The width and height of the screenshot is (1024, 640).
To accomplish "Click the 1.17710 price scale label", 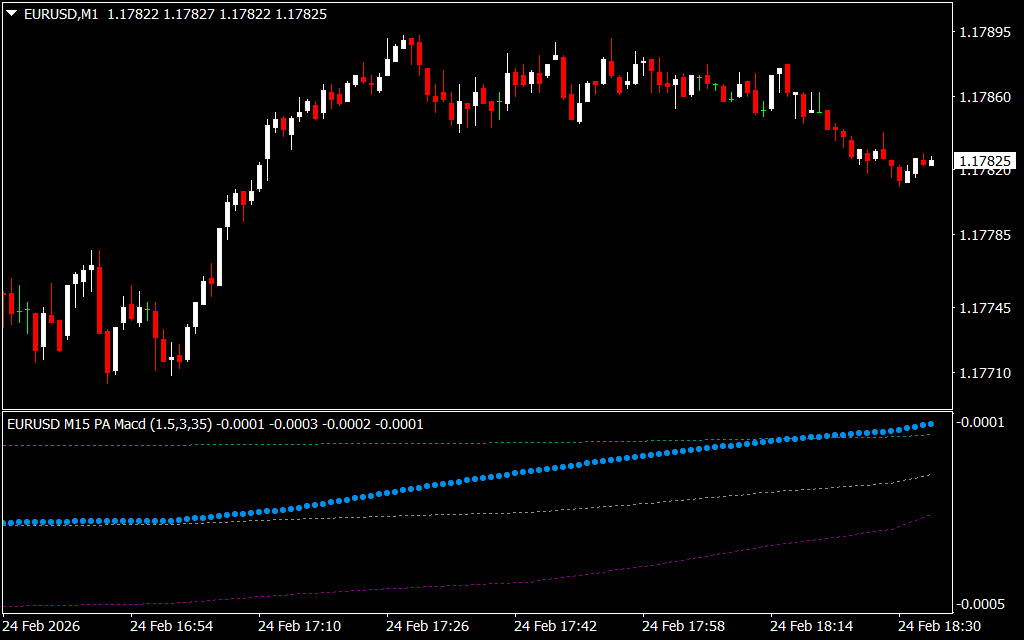I will 985,374.
